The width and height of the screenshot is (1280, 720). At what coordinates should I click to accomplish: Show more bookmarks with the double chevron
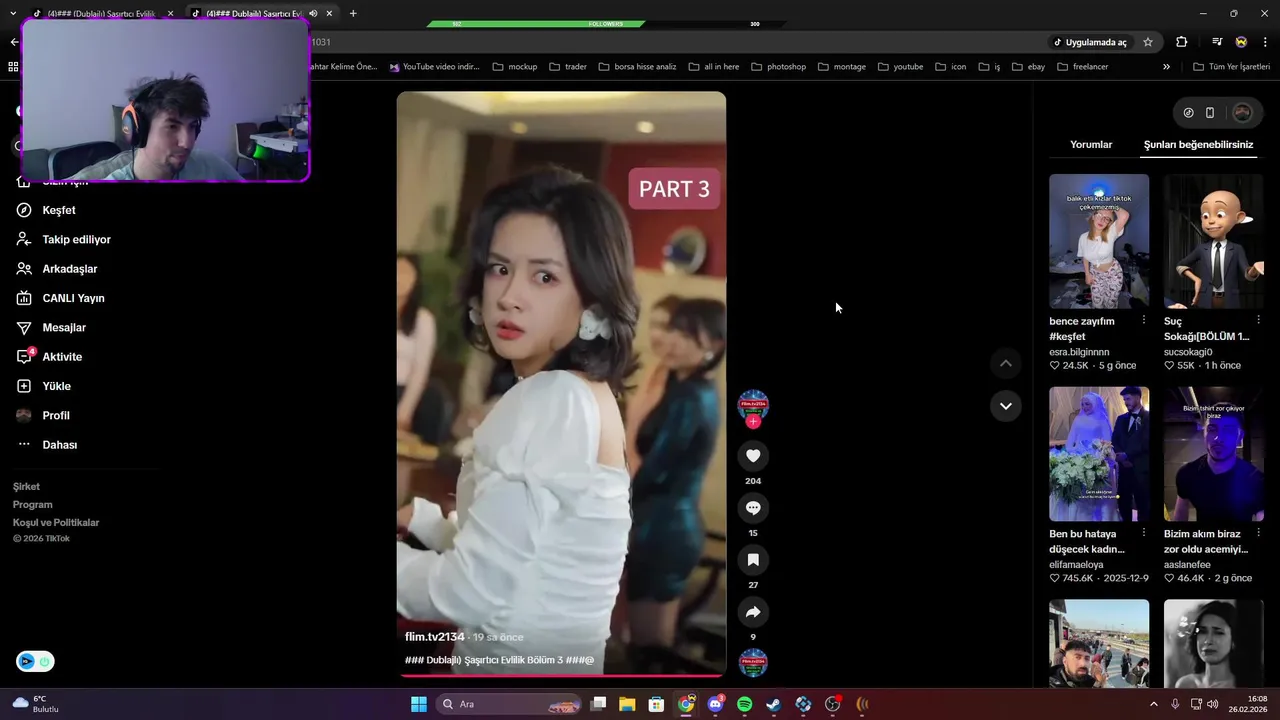pos(1166,67)
